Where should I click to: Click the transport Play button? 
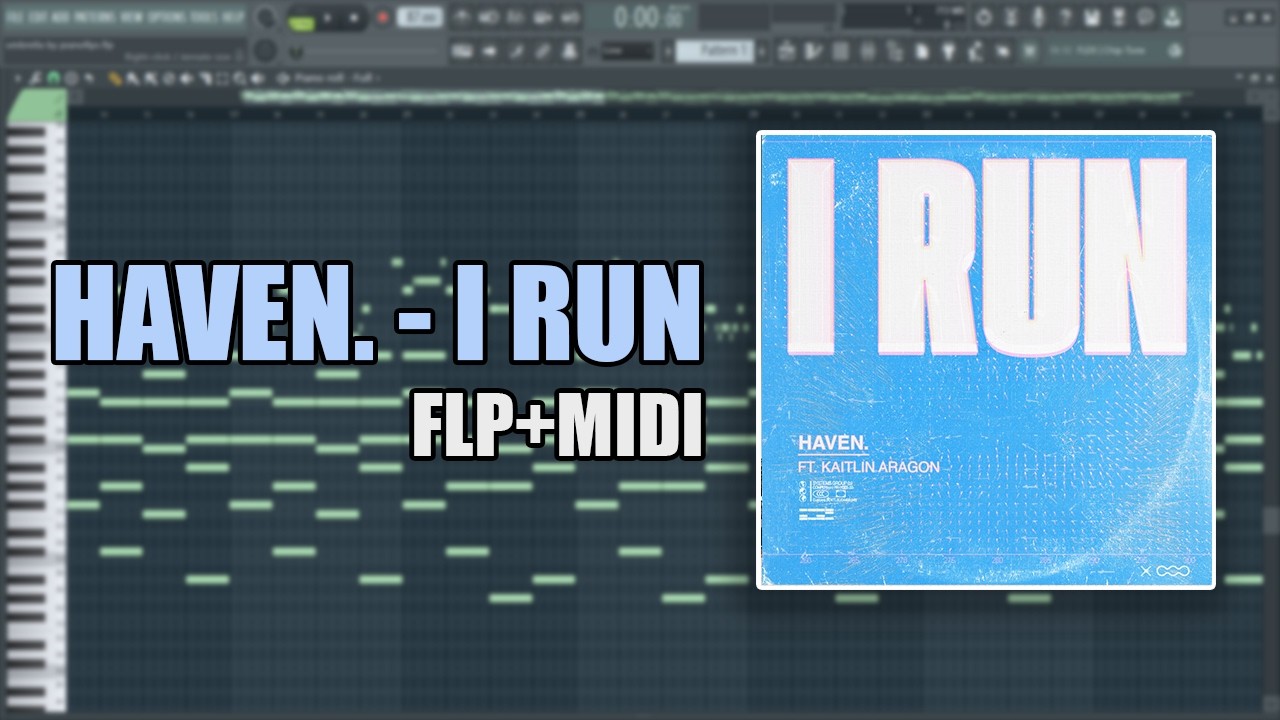(x=327, y=17)
